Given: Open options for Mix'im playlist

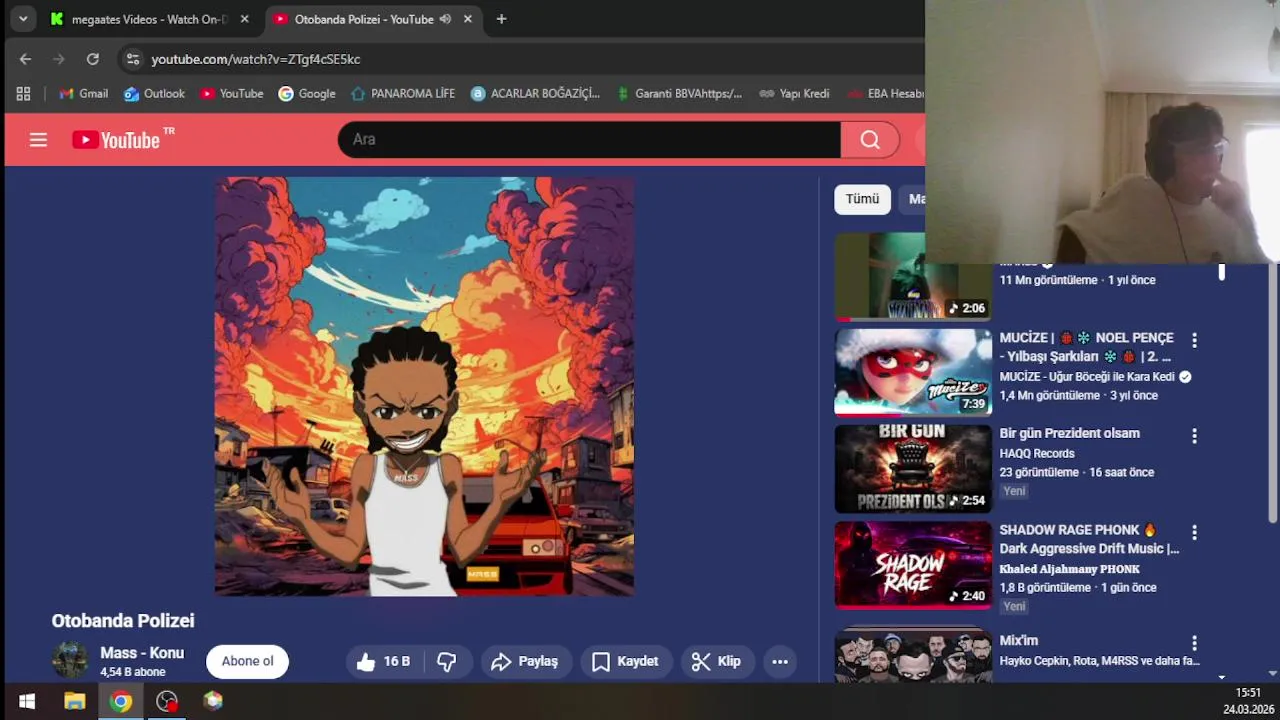Looking at the screenshot, I should 1194,643.
